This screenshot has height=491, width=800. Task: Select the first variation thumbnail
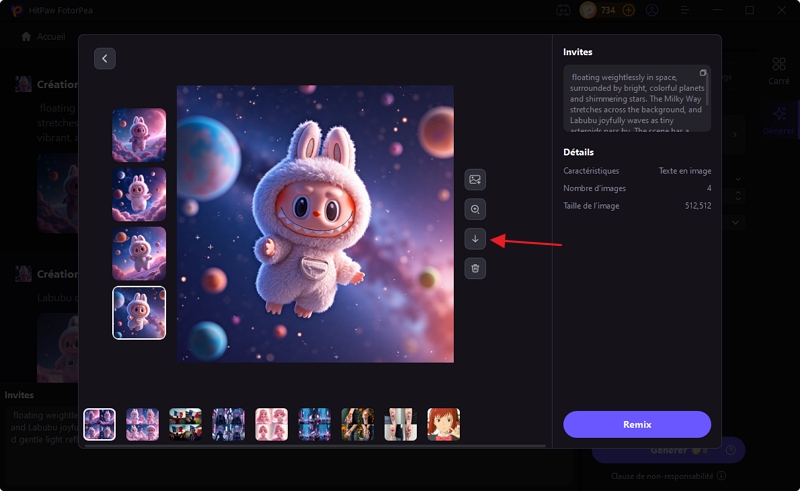click(x=139, y=135)
